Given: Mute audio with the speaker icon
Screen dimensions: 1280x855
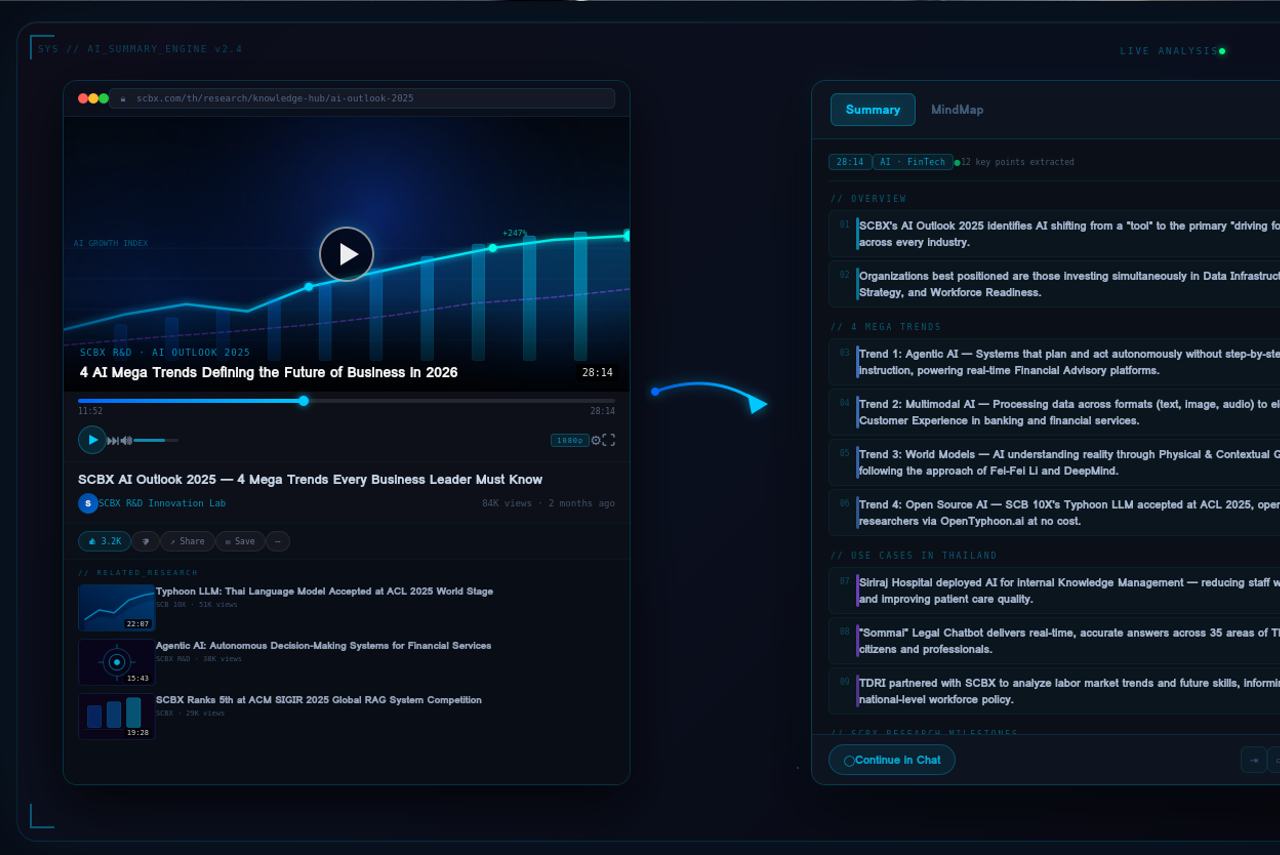Looking at the screenshot, I should (126, 440).
